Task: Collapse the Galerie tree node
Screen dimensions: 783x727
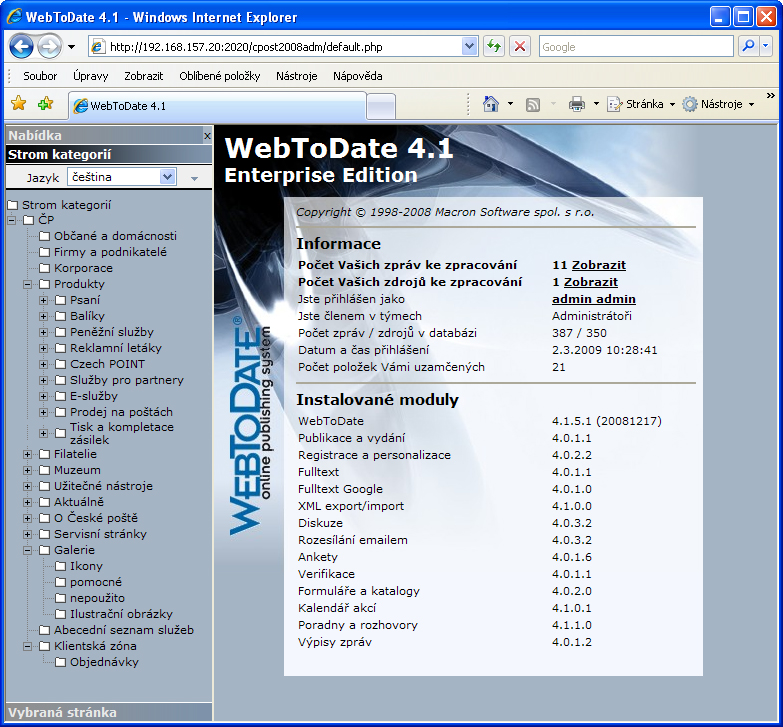Action: [28, 550]
